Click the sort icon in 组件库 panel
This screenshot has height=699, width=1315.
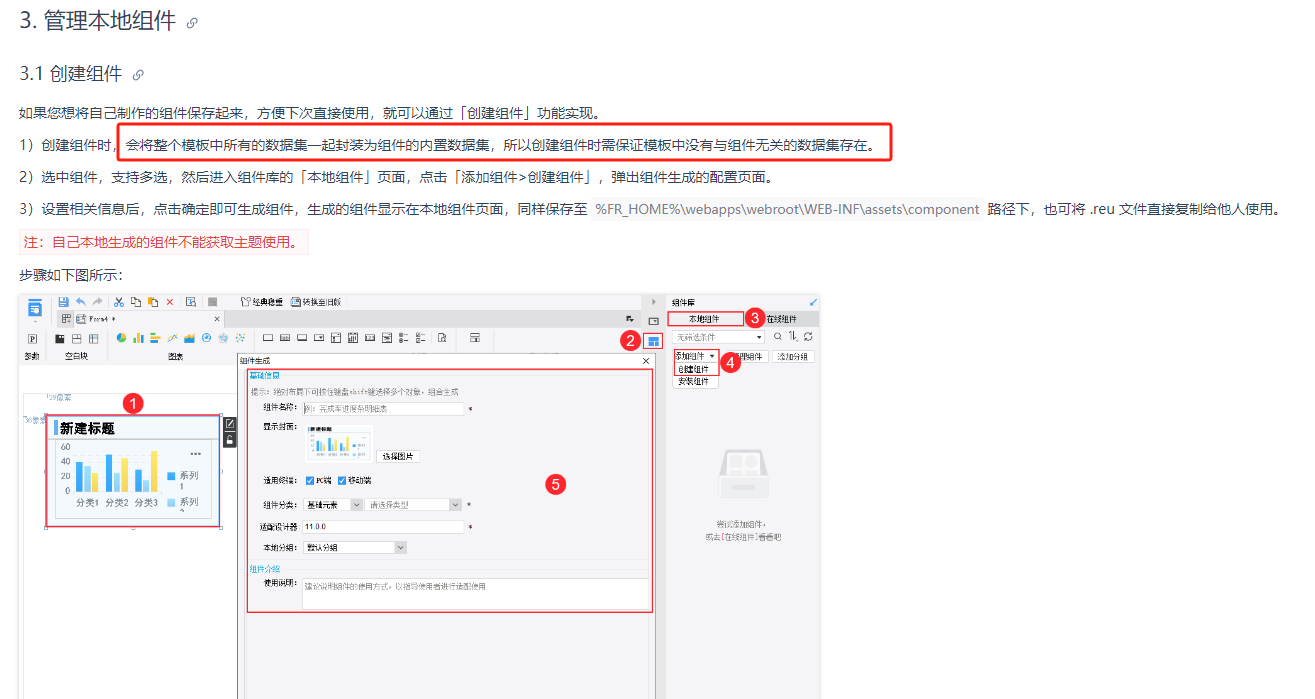coord(793,337)
